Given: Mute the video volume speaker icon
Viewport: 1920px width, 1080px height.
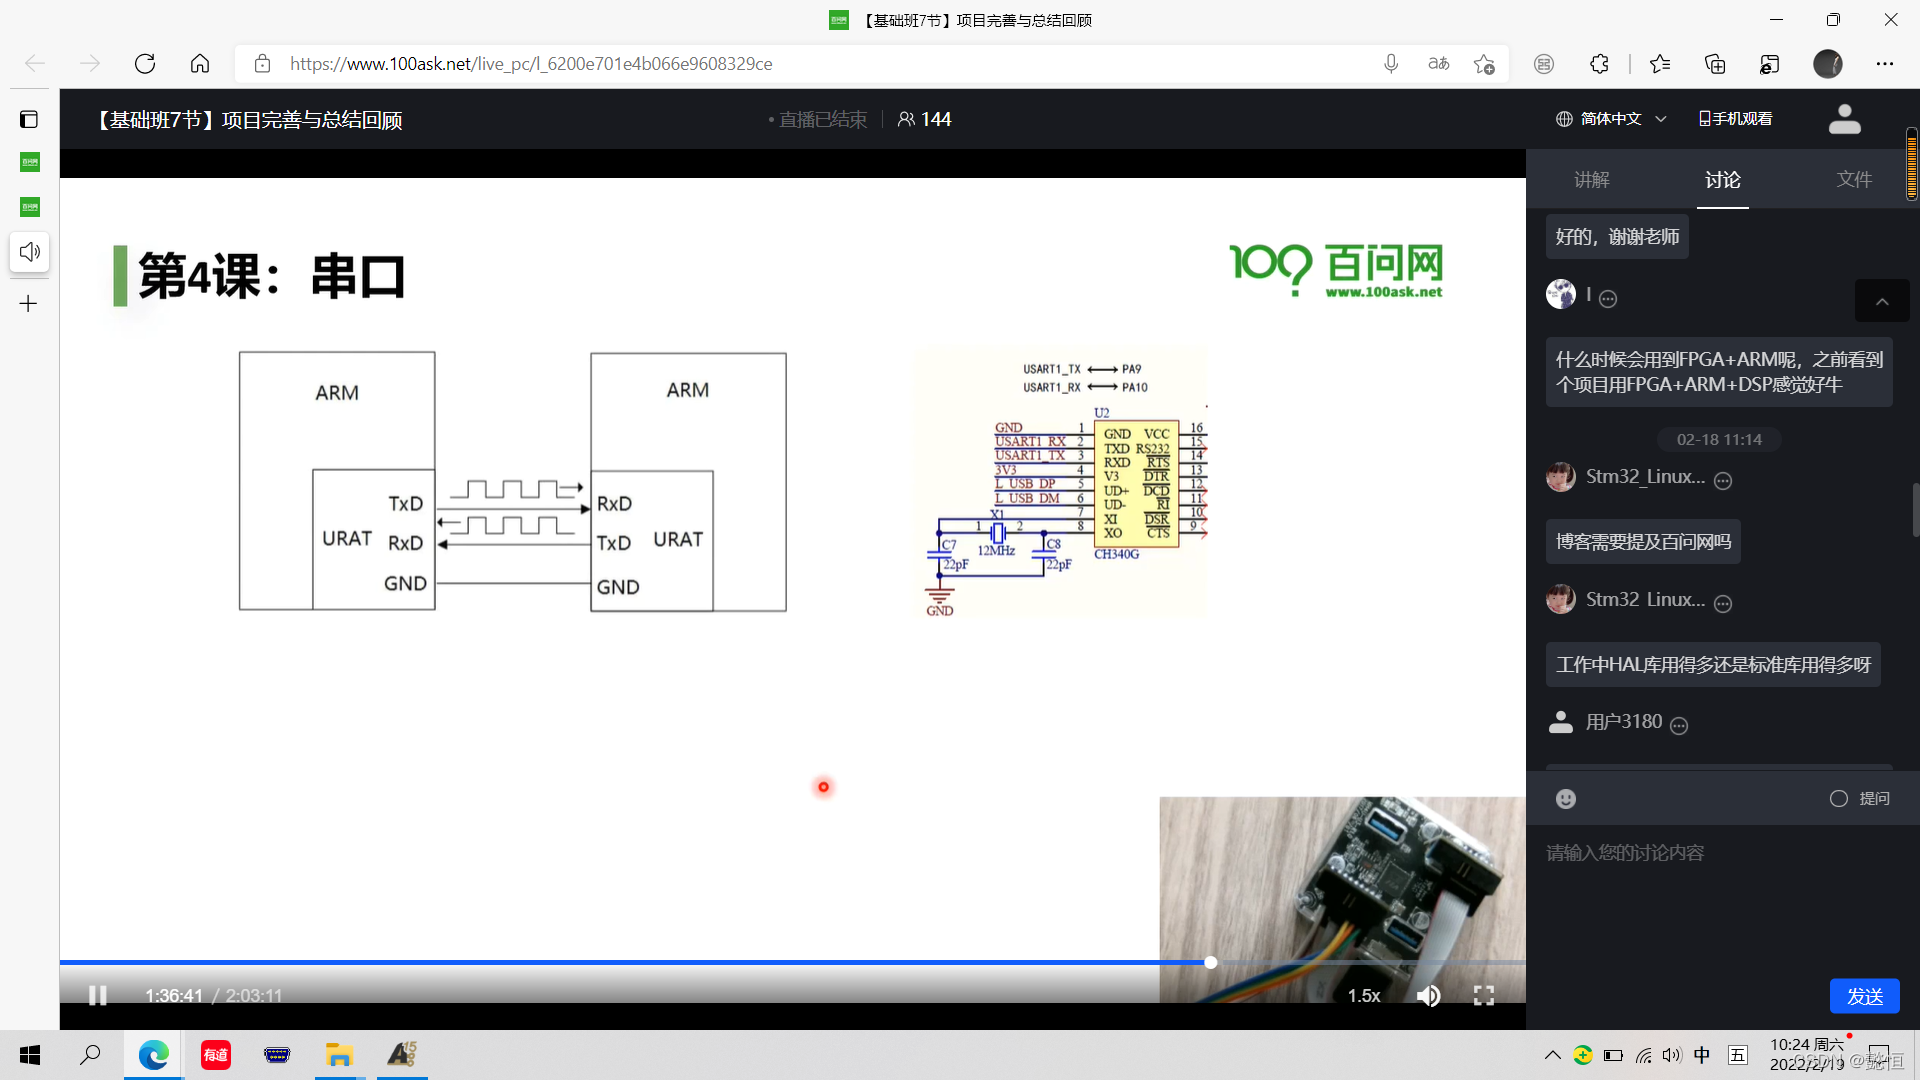Looking at the screenshot, I should [1429, 995].
